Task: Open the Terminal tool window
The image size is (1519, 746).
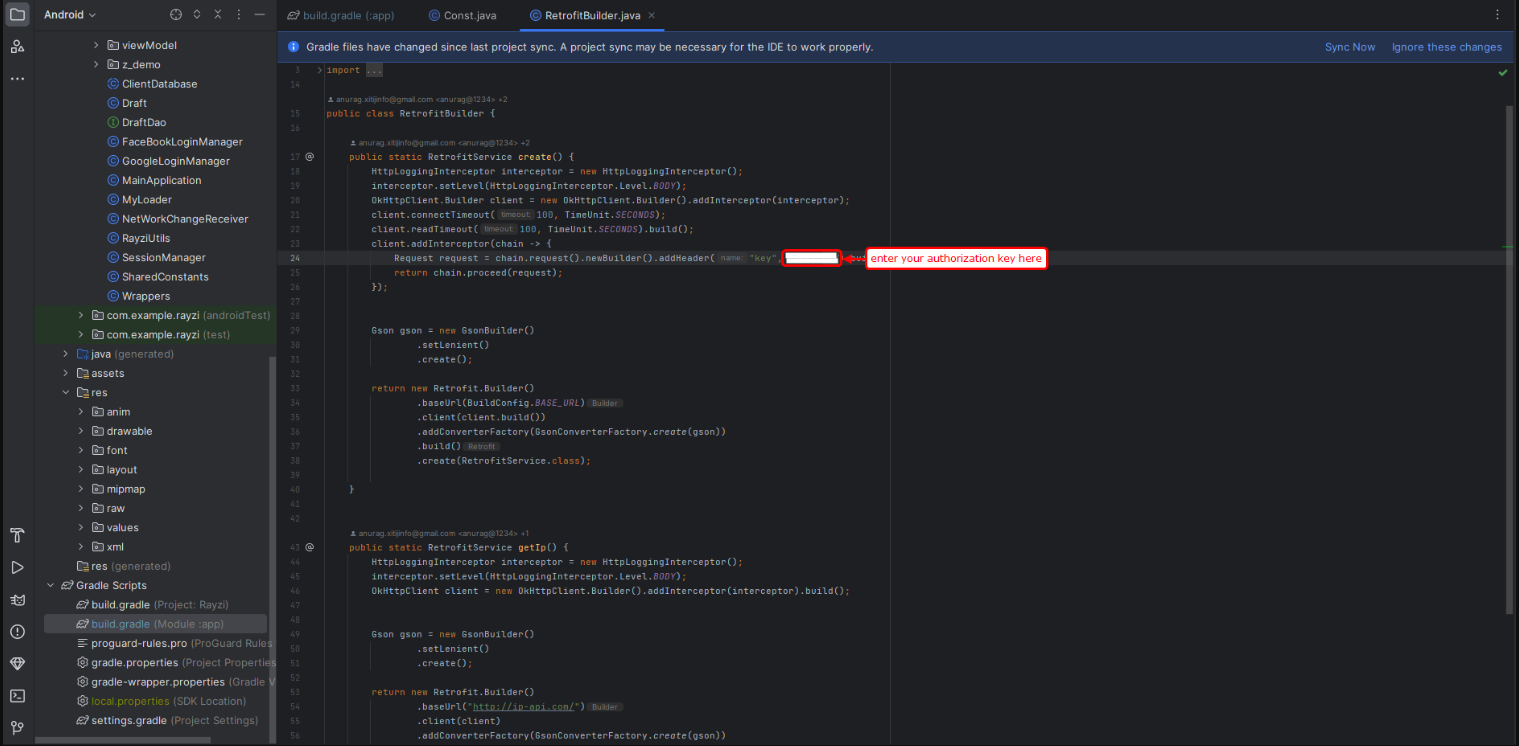Action: click(17, 696)
